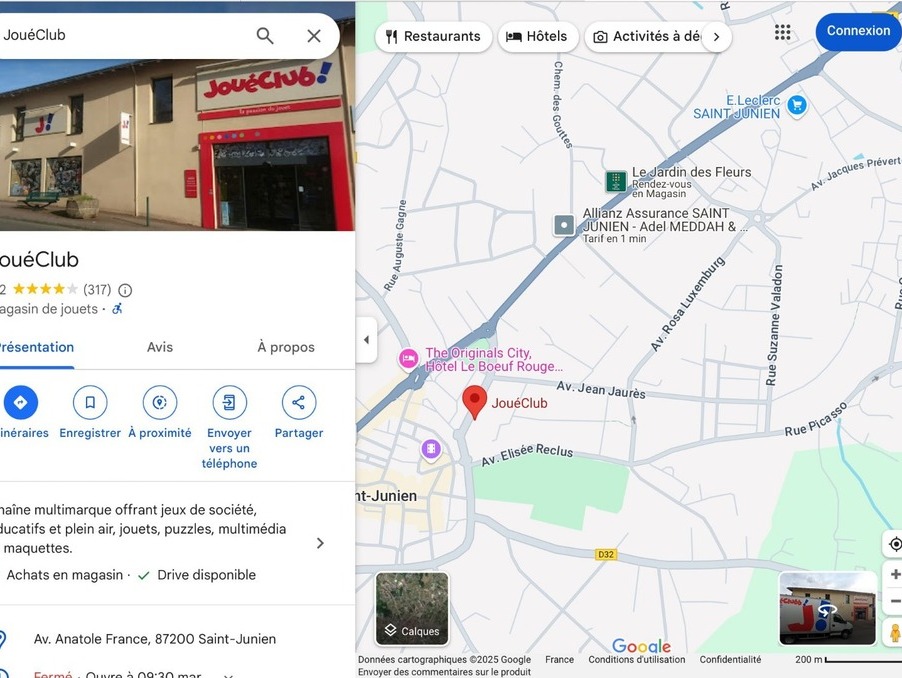Click the purple cinema marker on map

[431, 449]
